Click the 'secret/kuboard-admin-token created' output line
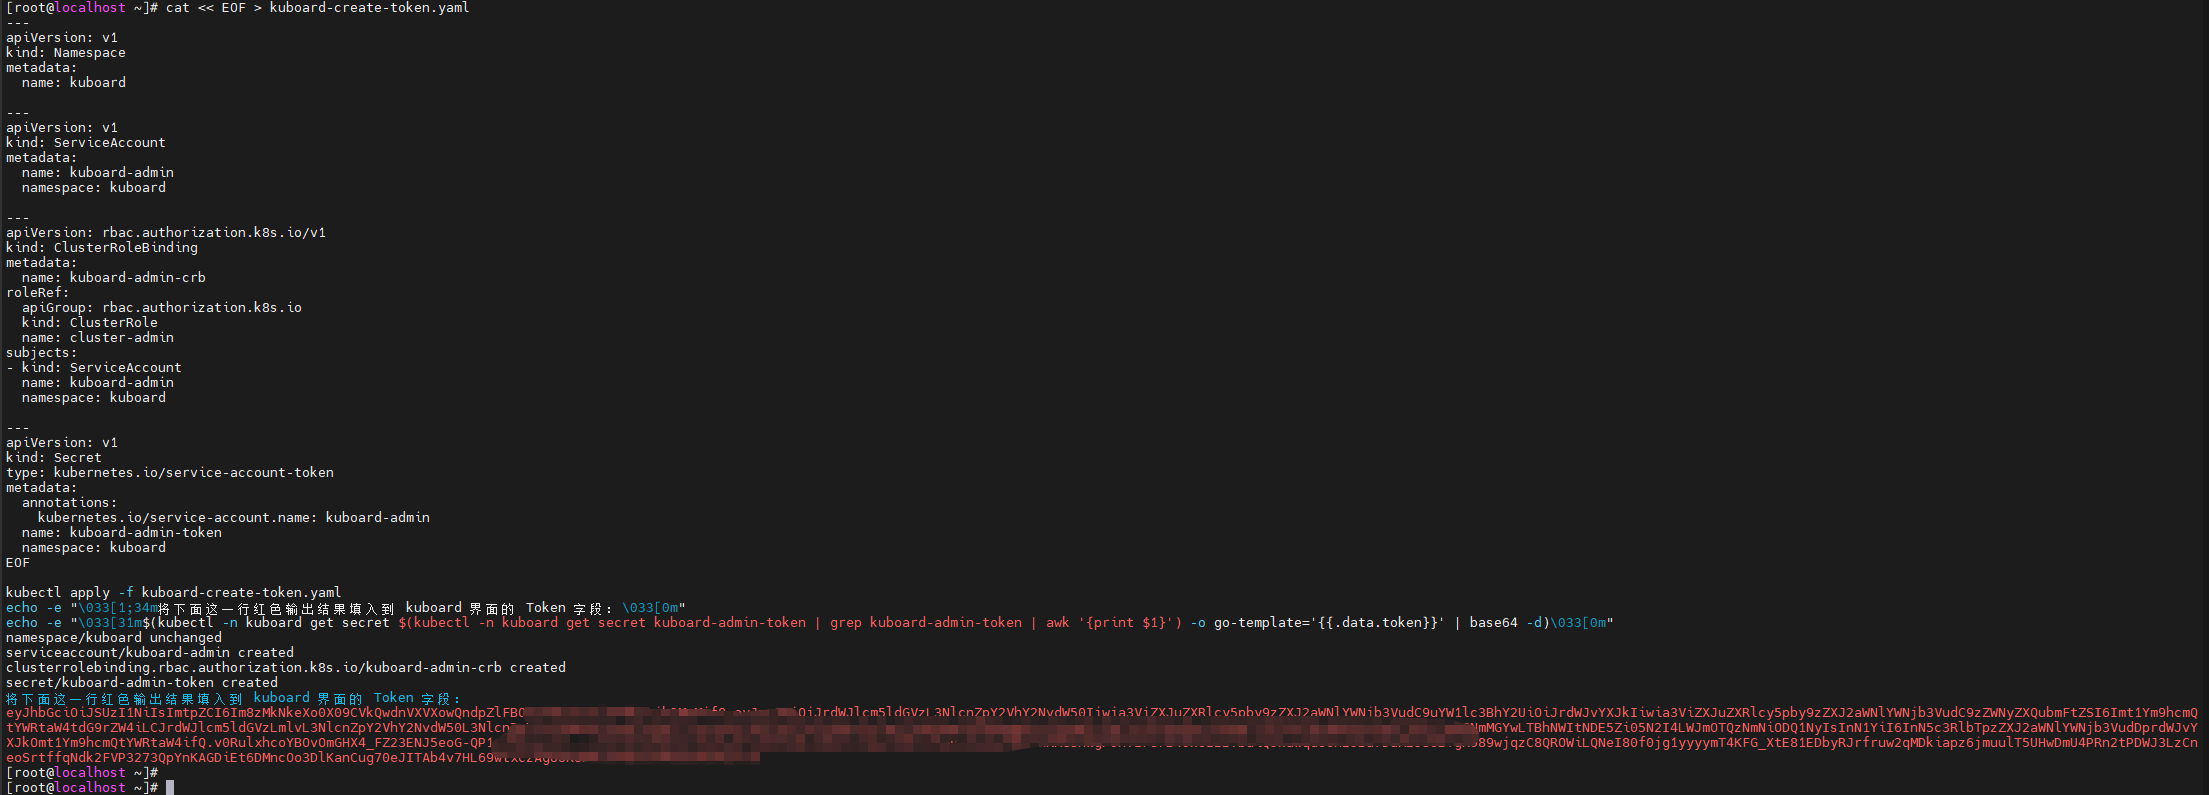2209x795 pixels. pyautogui.click(x=142, y=683)
